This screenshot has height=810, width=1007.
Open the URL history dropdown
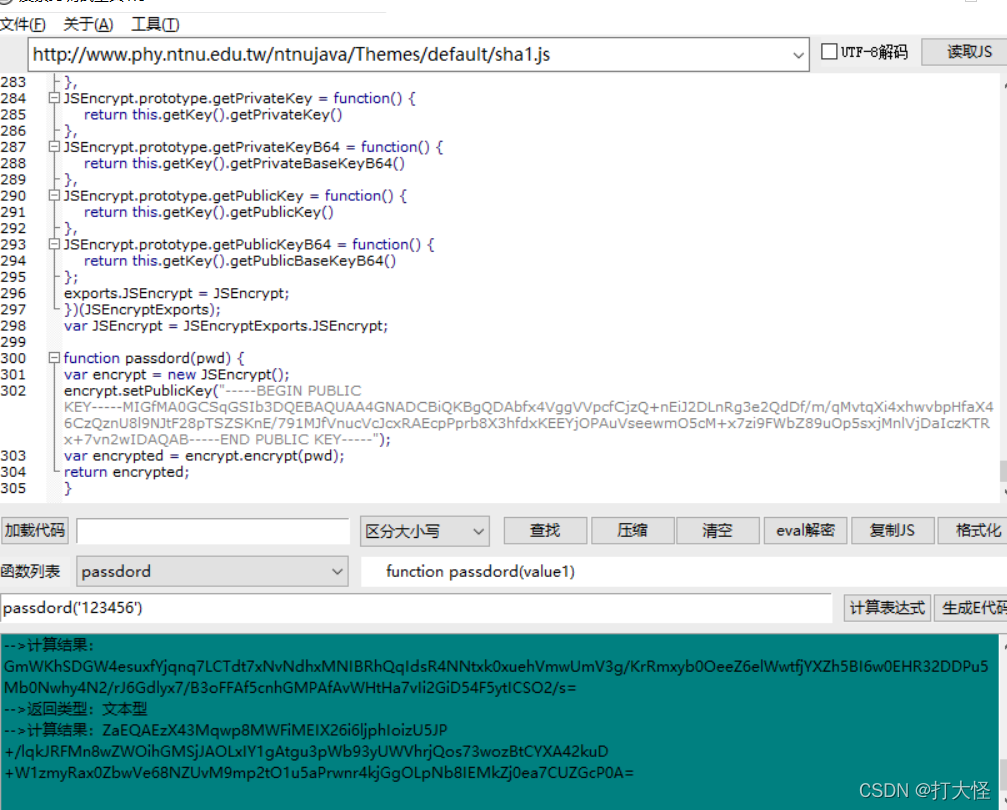(x=798, y=55)
